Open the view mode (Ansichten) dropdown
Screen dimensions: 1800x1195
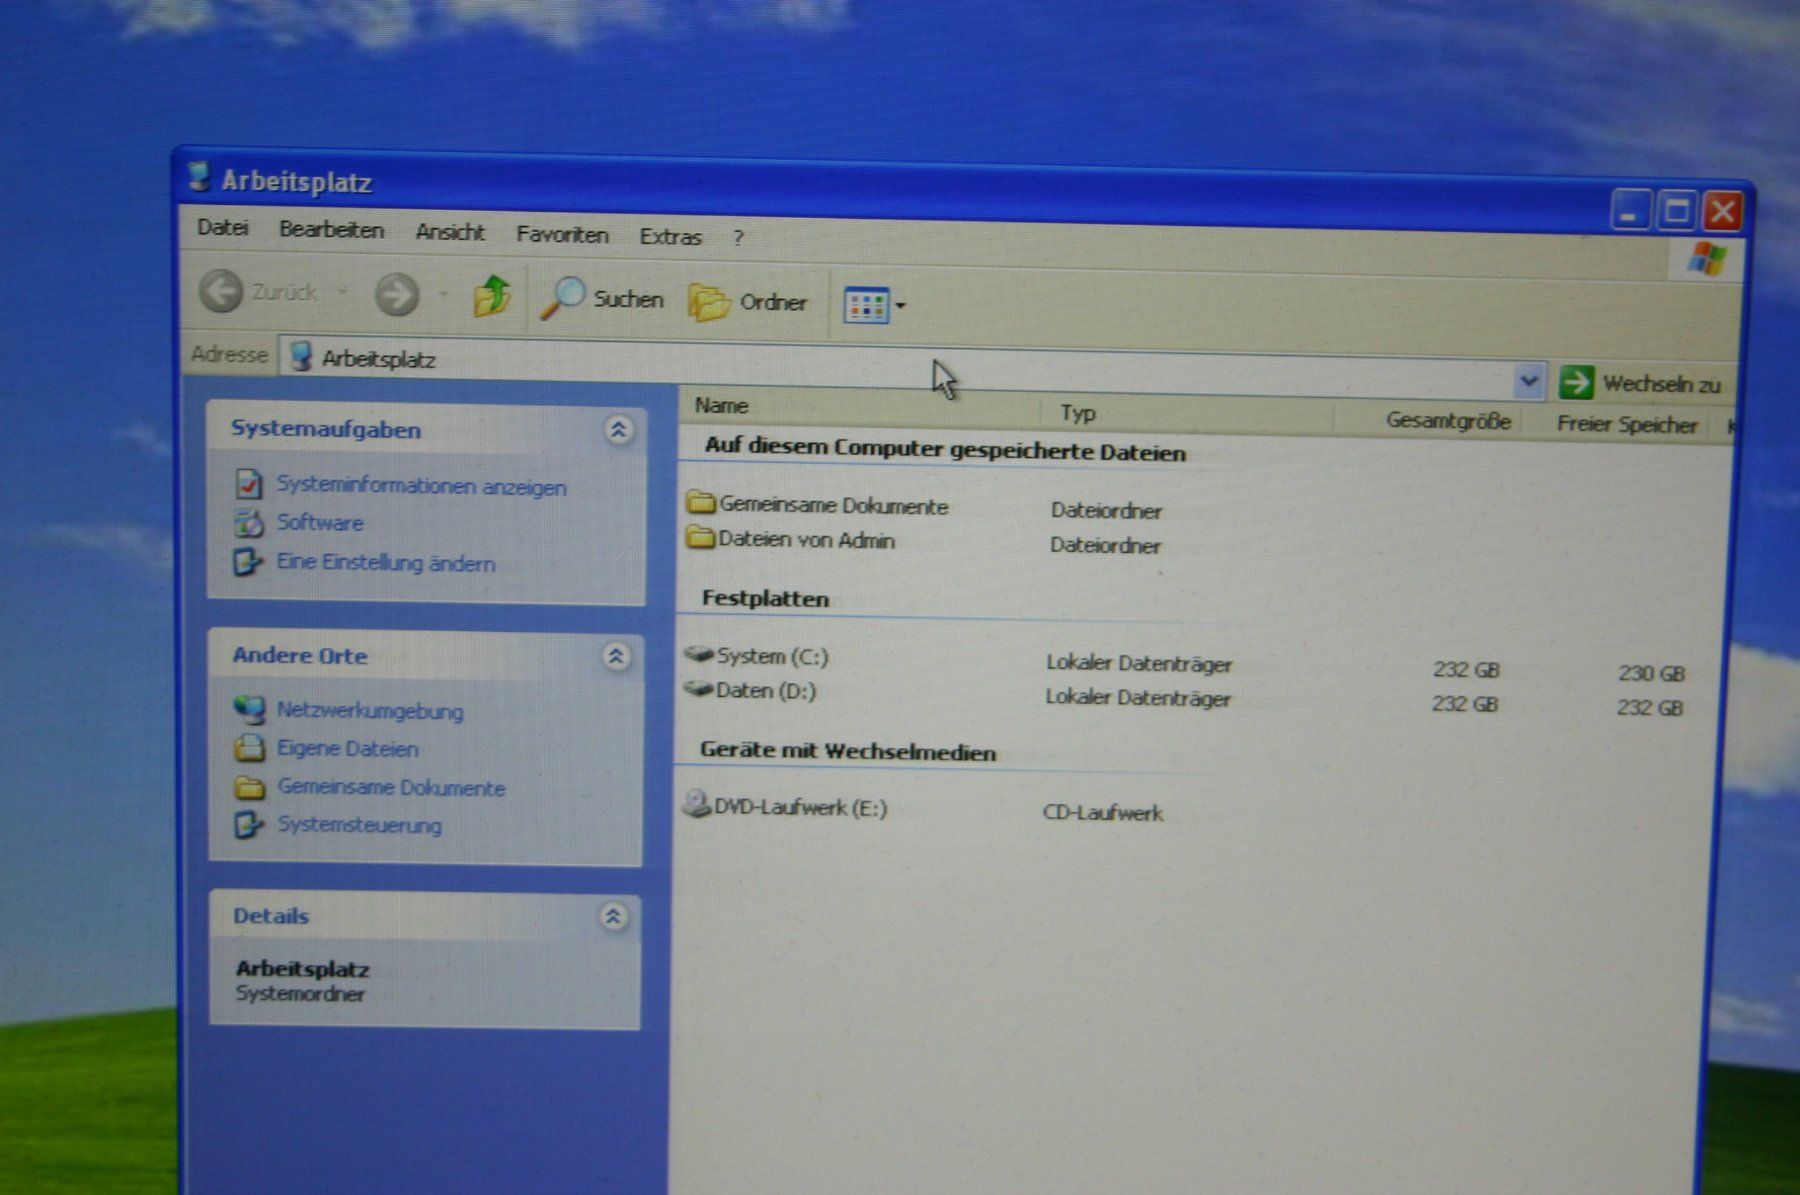pos(875,305)
